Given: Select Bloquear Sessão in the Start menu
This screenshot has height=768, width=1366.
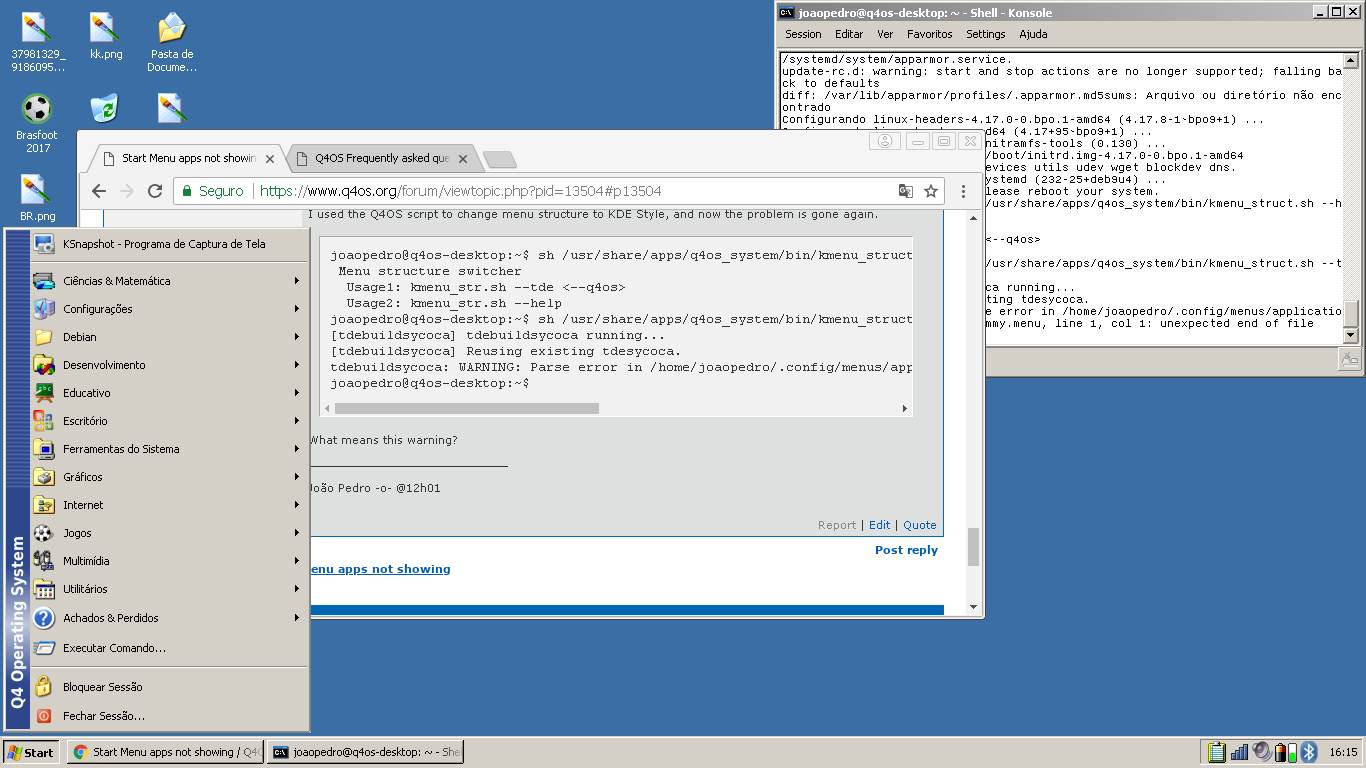Looking at the screenshot, I should pos(168,687).
